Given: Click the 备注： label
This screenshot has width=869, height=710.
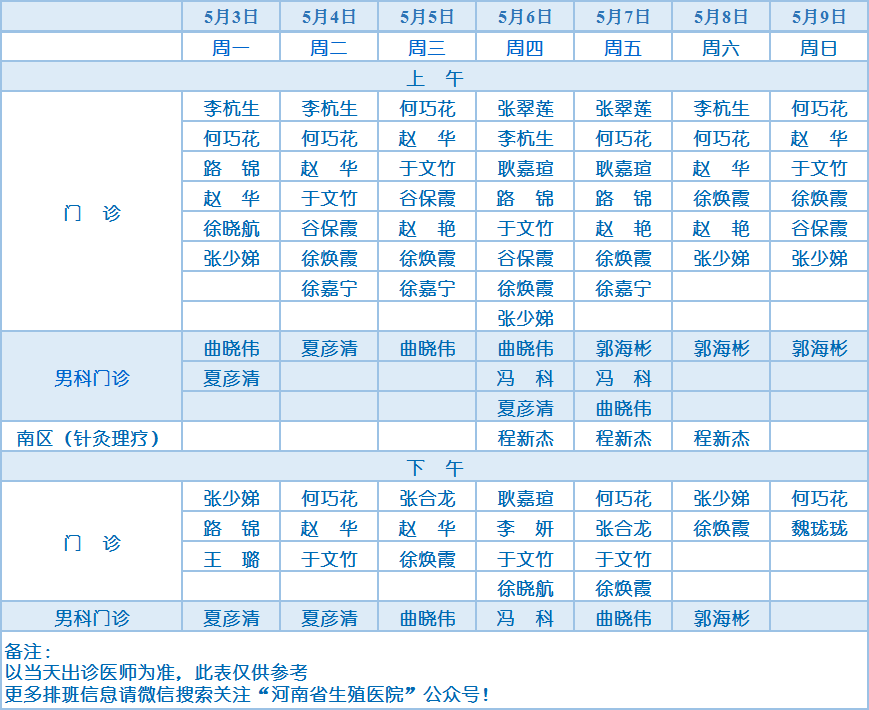Looking at the screenshot, I should pos(28,651).
